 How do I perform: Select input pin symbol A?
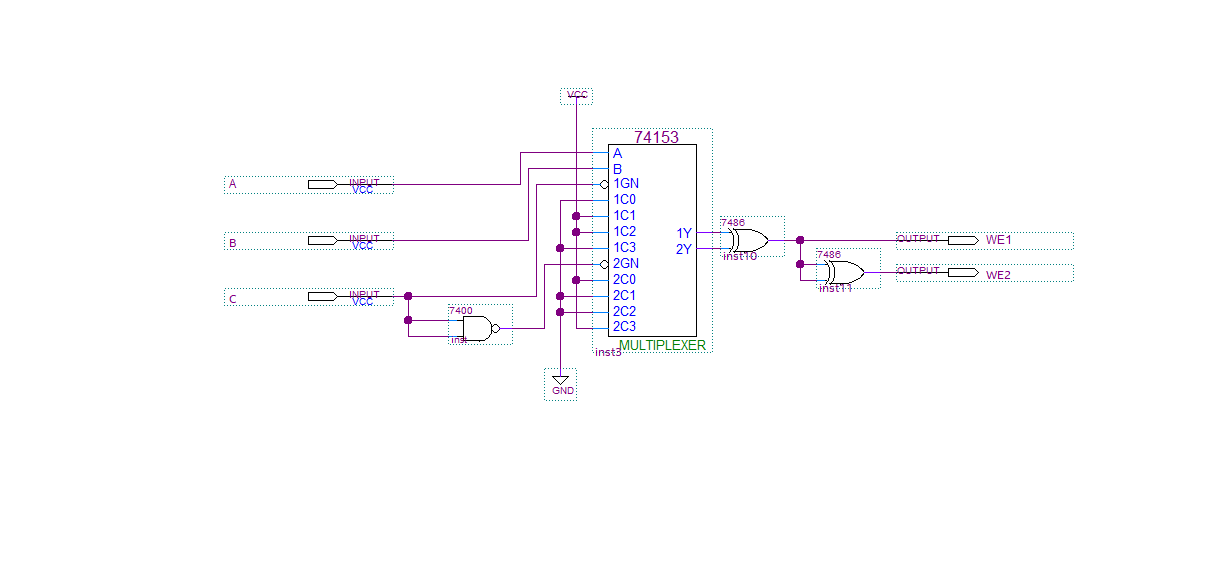pyautogui.click(x=322, y=185)
